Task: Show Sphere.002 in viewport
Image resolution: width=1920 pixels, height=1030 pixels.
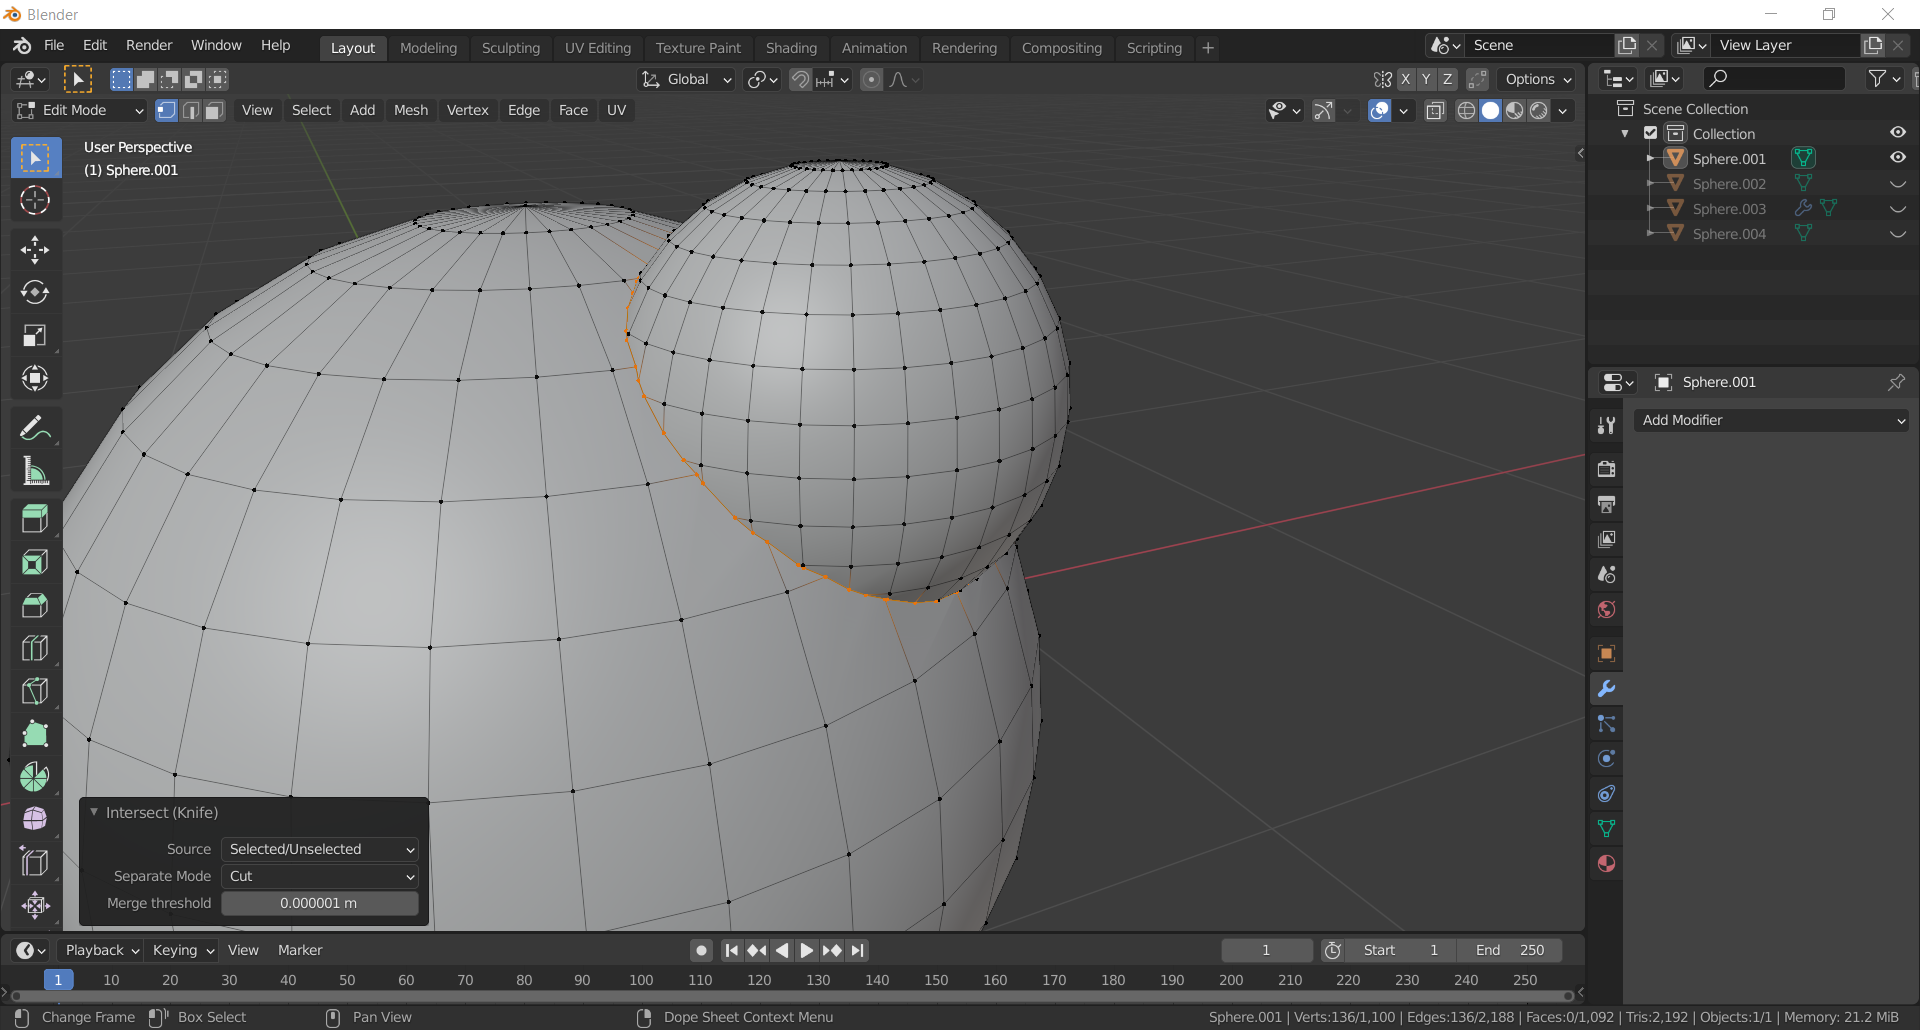Action: (1898, 183)
